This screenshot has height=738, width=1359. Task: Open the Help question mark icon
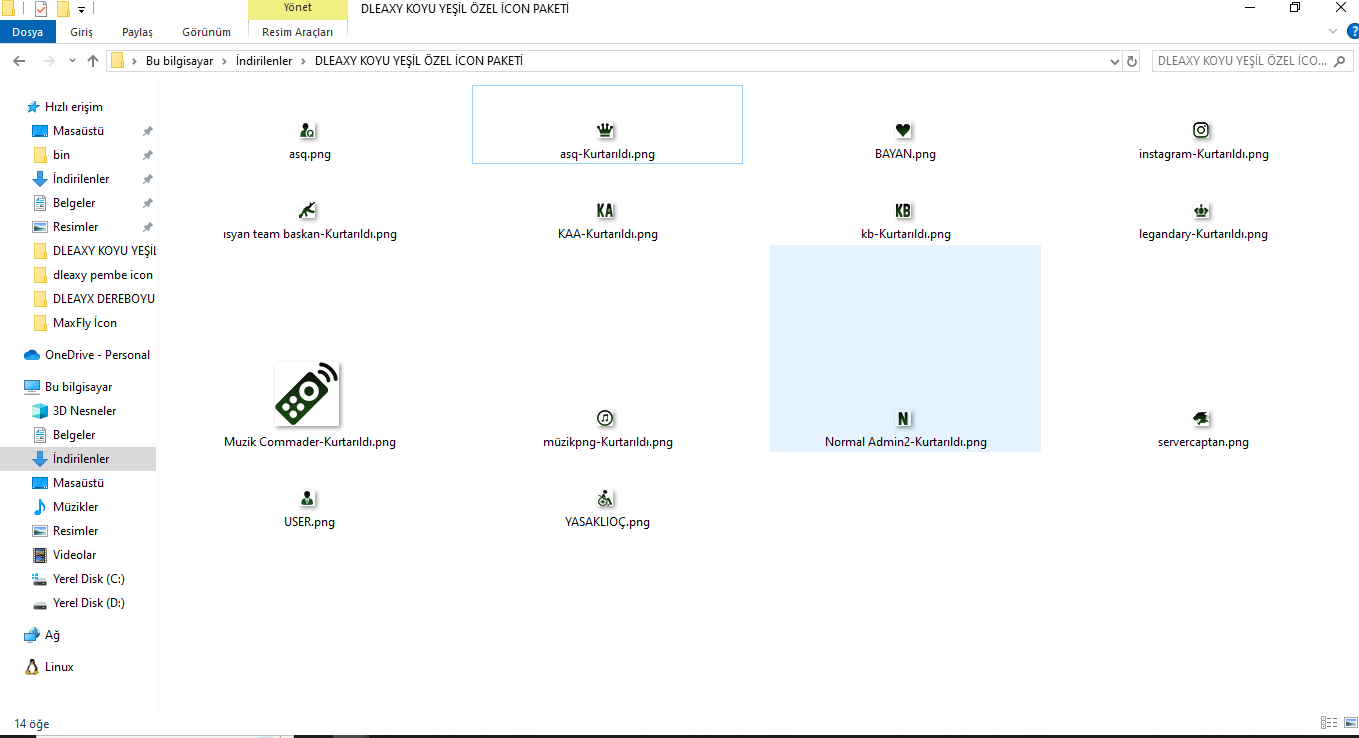(1353, 31)
